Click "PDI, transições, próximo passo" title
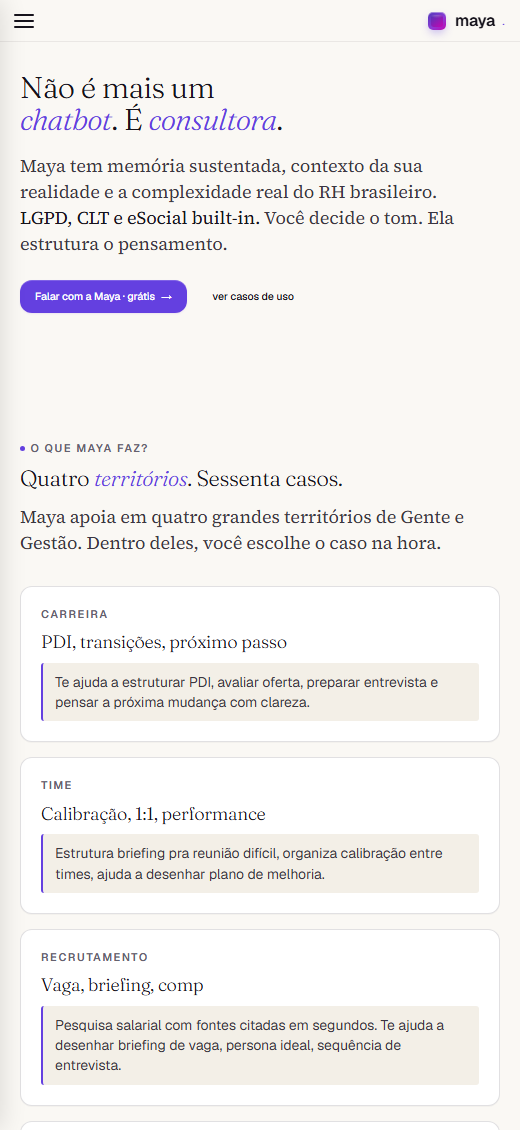The height and width of the screenshot is (1130, 520). (164, 642)
